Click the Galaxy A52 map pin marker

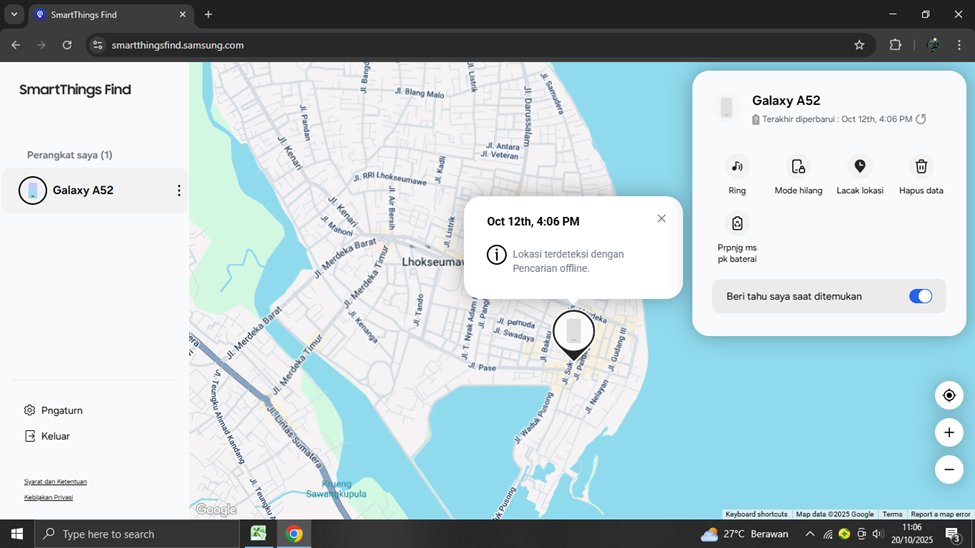pyautogui.click(x=573, y=334)
